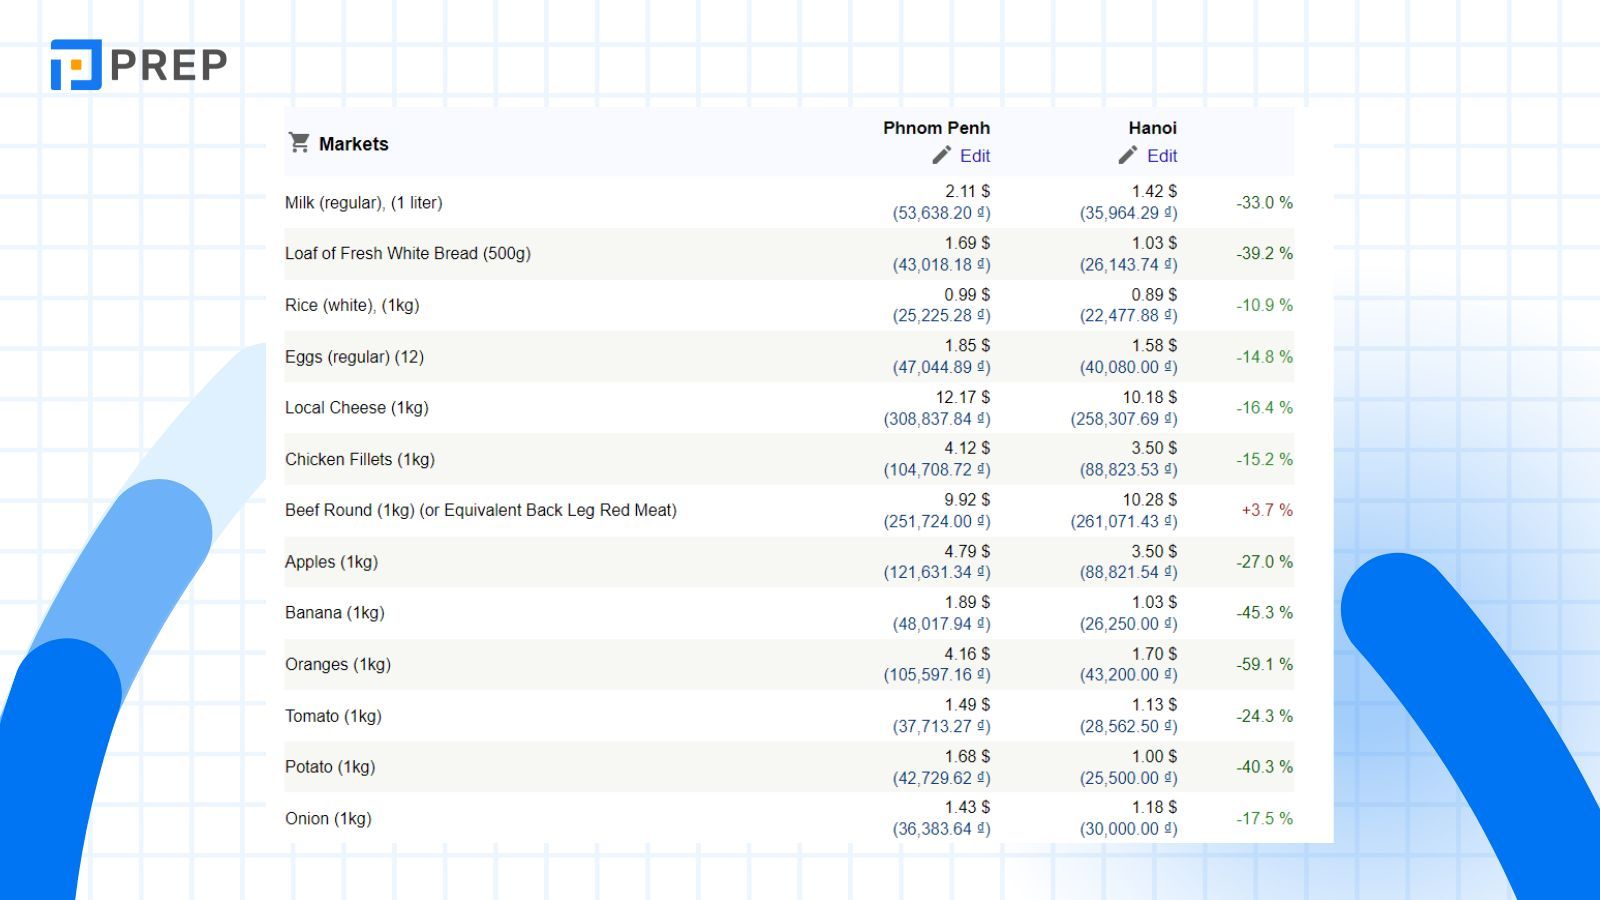Image resolution: width=1600 pixels, height=900 pixels.
Task: Click the Eggs (regular) (12) label
Action: click(x=355, y=357)
